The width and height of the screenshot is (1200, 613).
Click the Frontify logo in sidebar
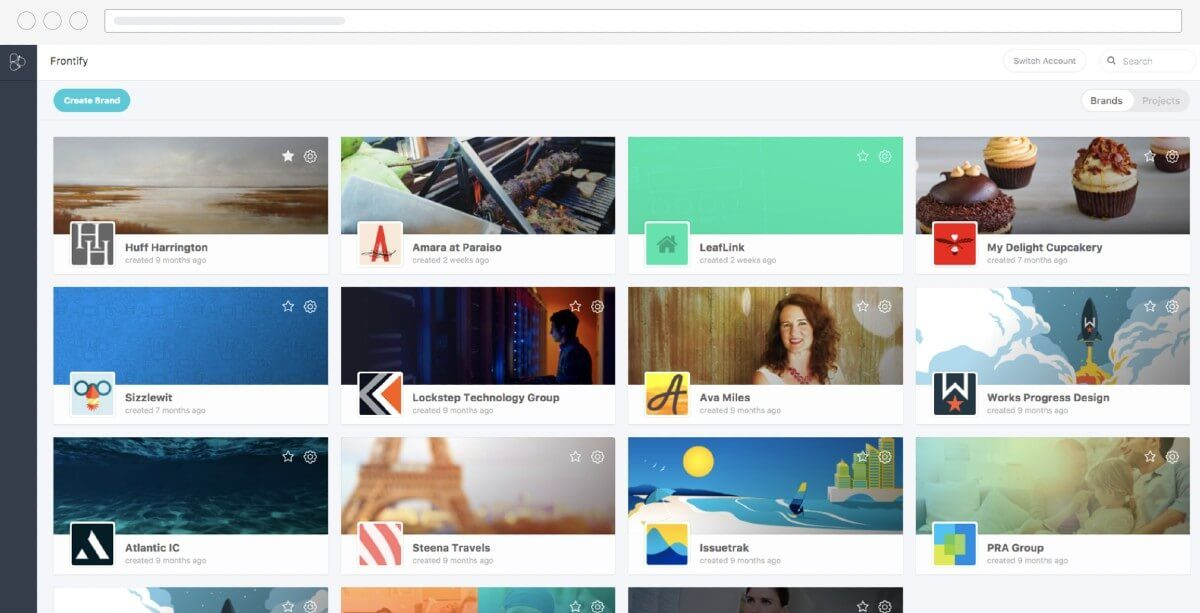tap(17, 62)
